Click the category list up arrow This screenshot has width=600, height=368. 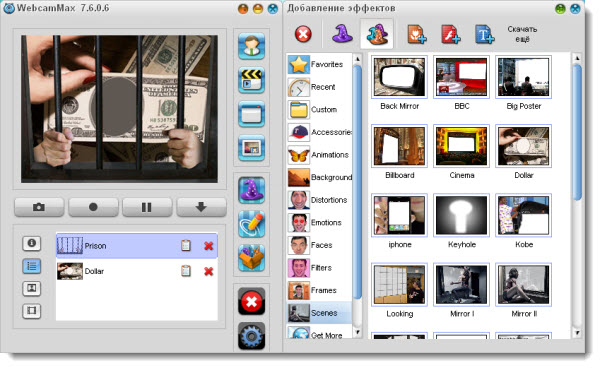tap(357, 59)
